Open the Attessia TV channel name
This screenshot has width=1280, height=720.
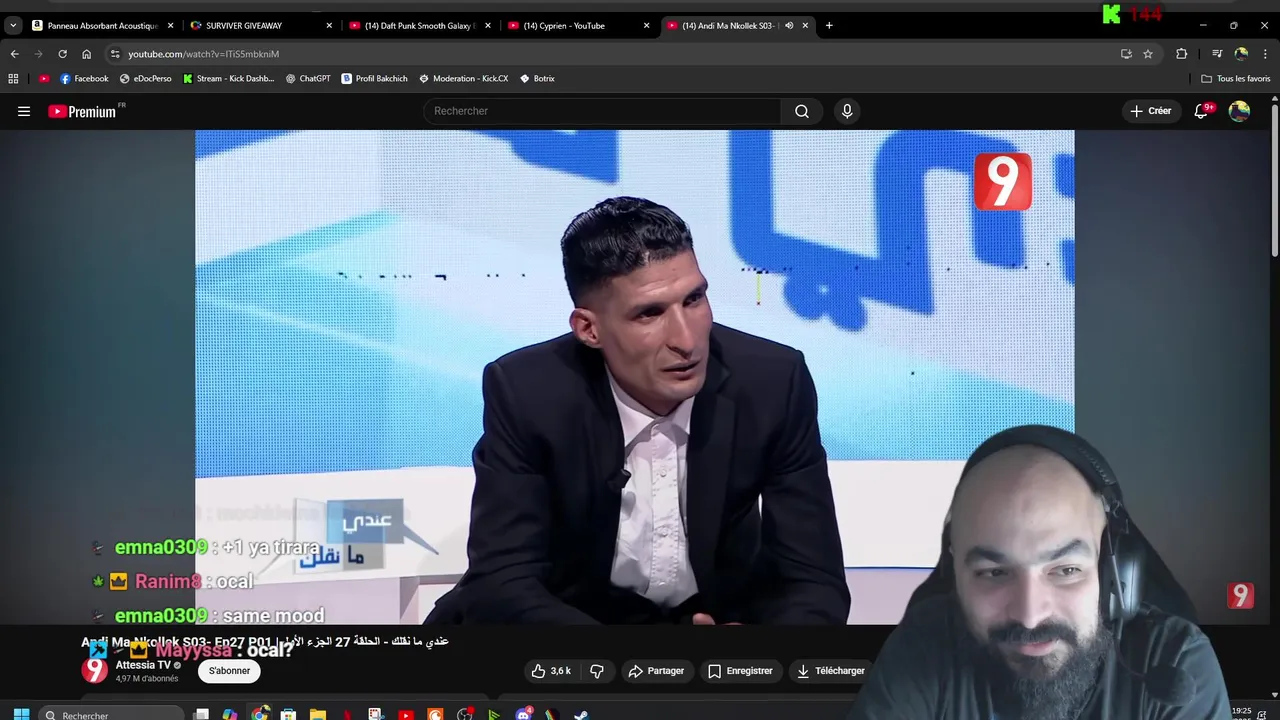(143, 665)
